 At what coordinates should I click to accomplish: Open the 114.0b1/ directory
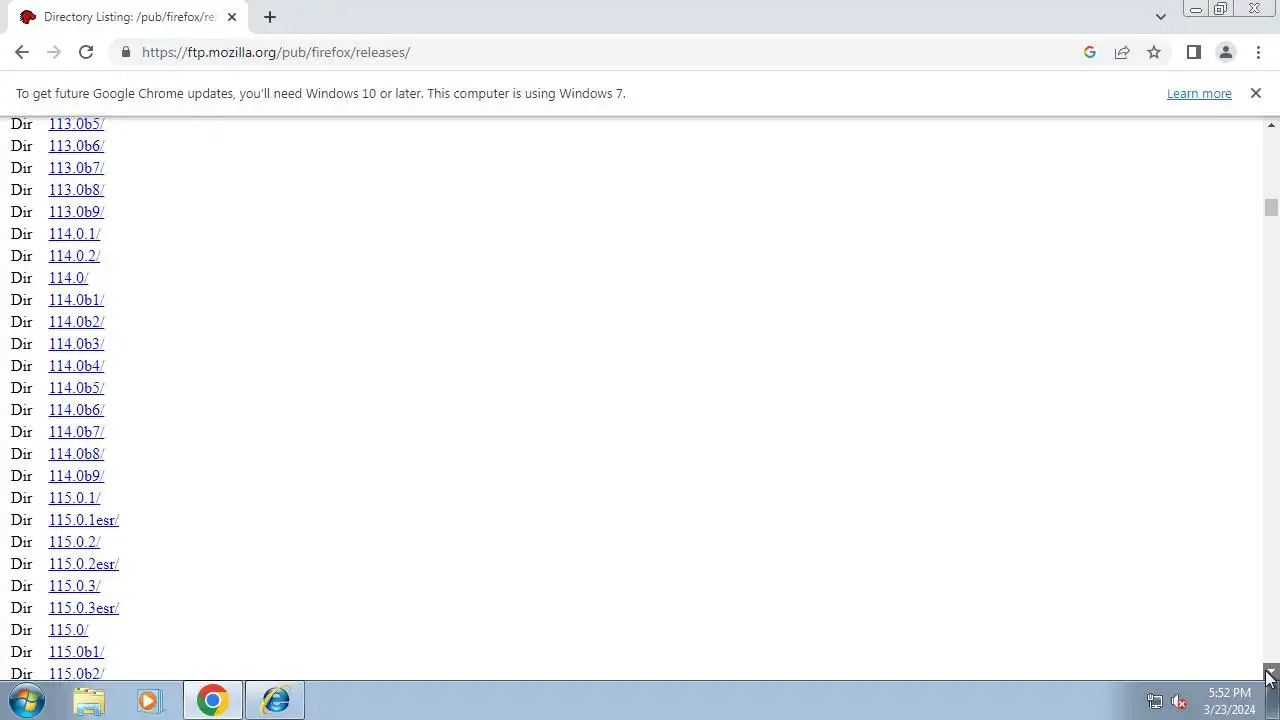(76, 300)
